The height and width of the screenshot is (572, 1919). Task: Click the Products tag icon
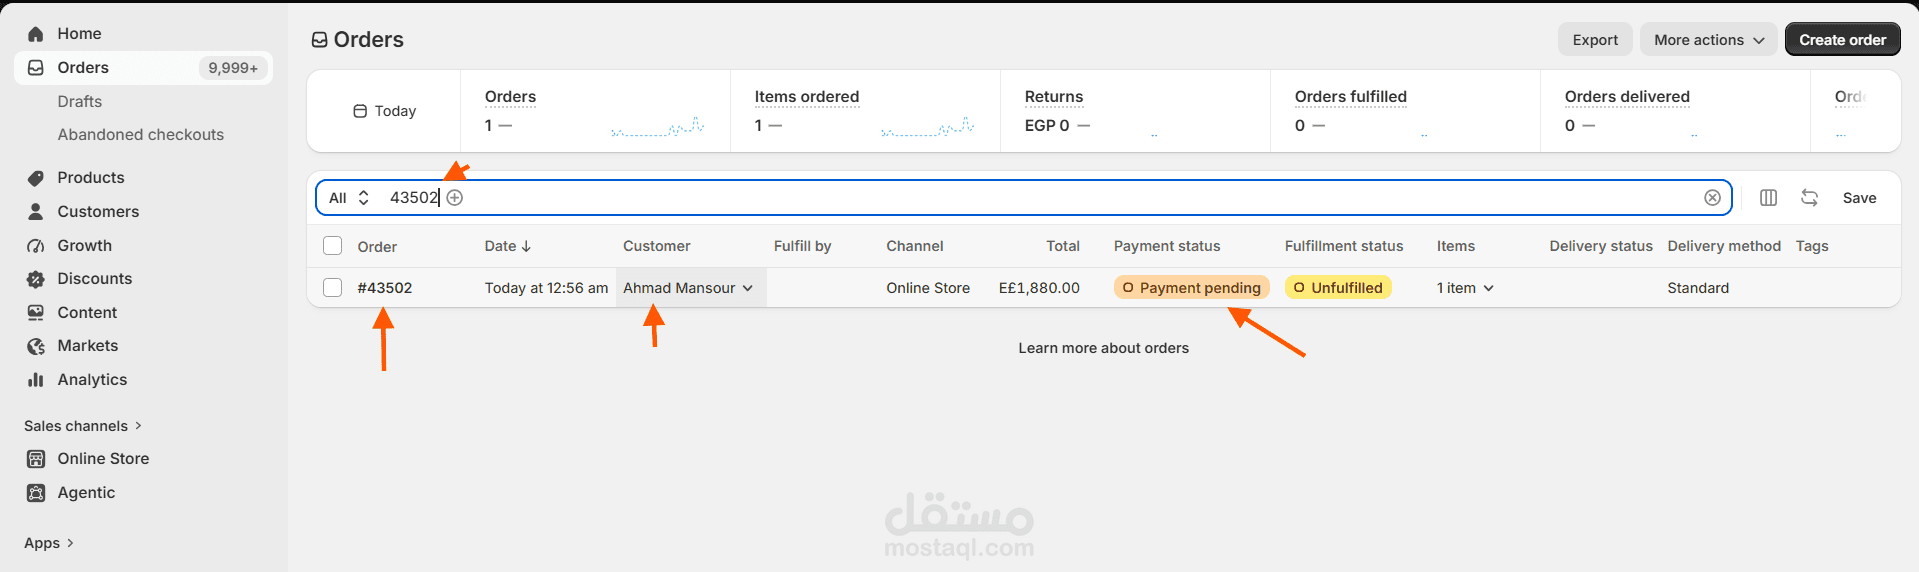coord(36,178)
